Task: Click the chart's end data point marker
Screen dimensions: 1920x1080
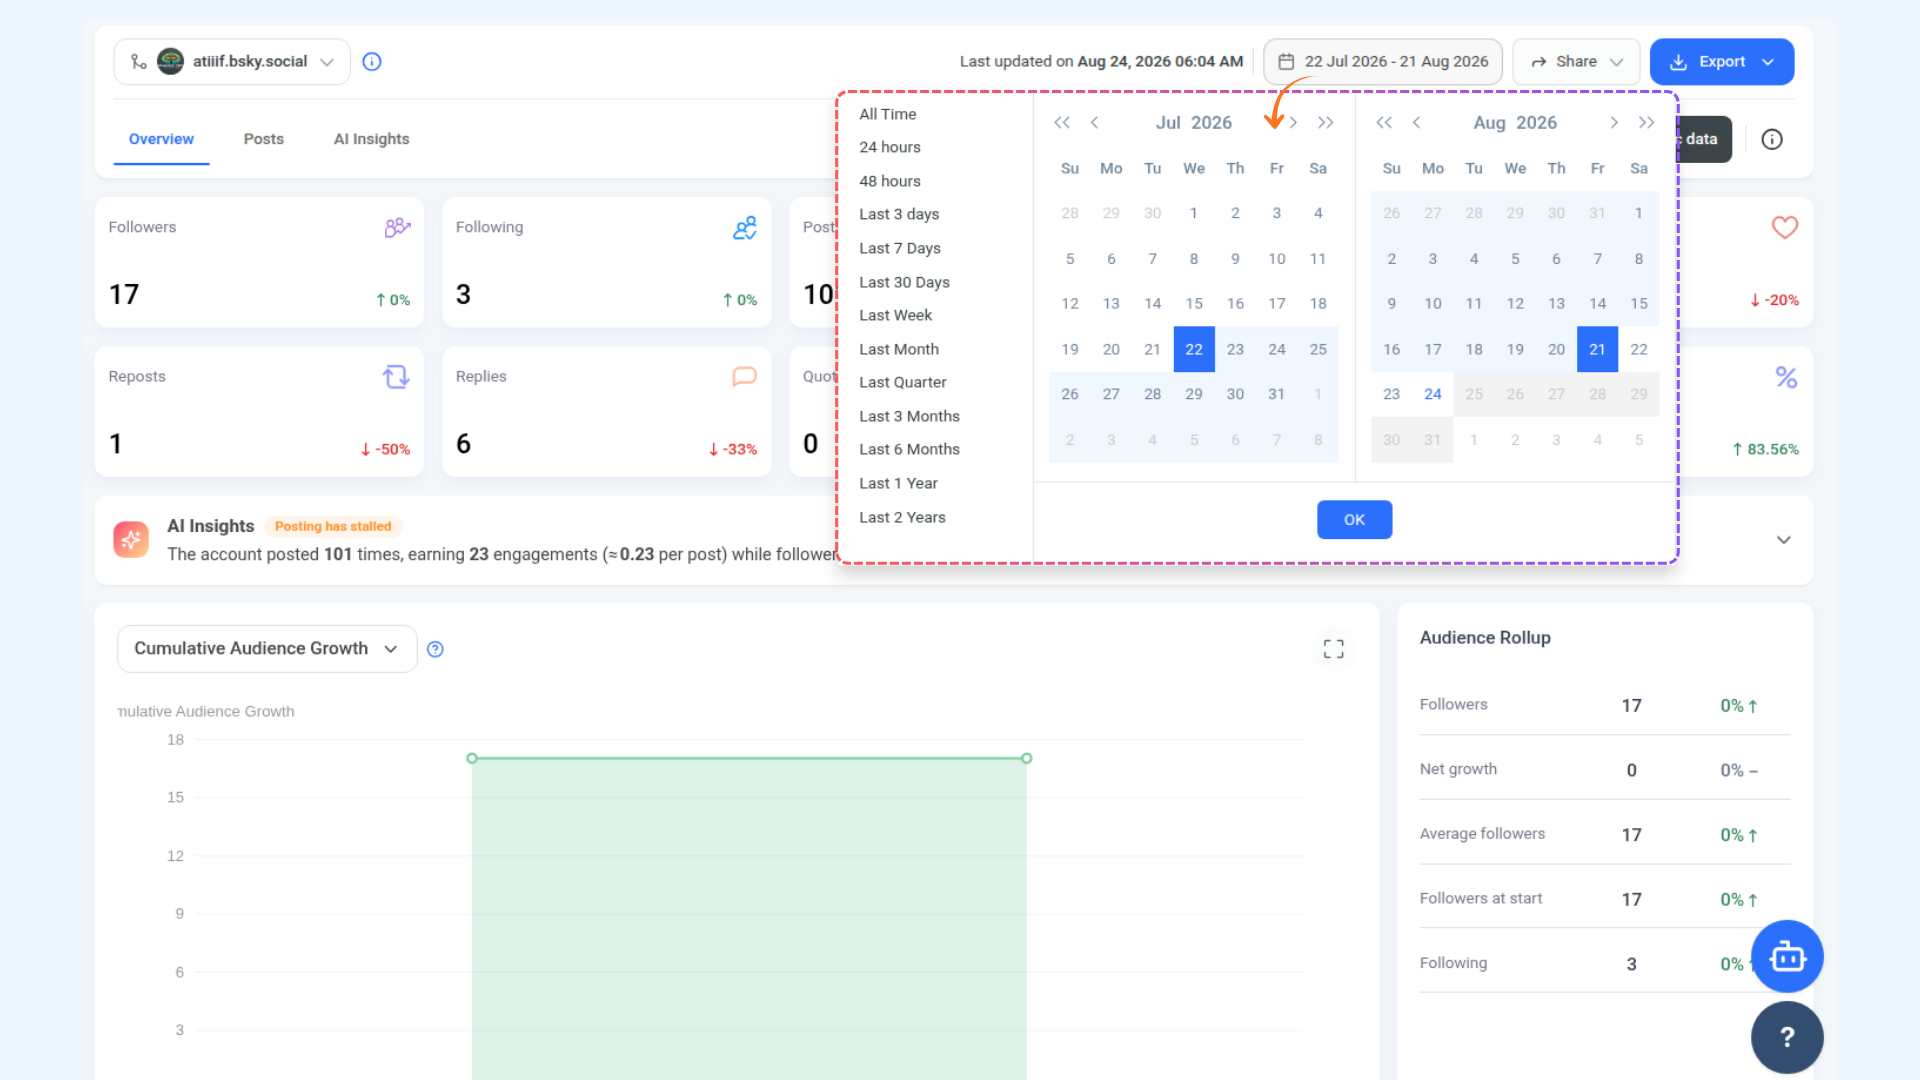Action: pyautogui.click(x=1026, y=759)
